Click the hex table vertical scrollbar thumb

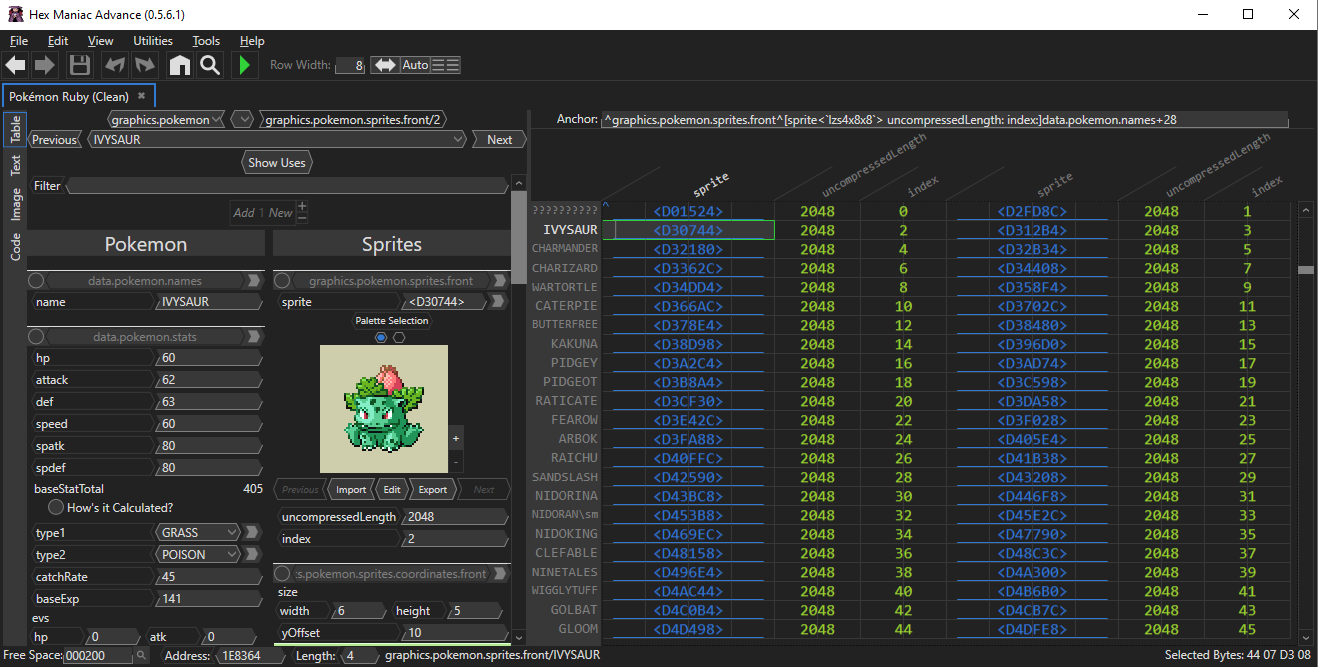[x=1305, y=269]
